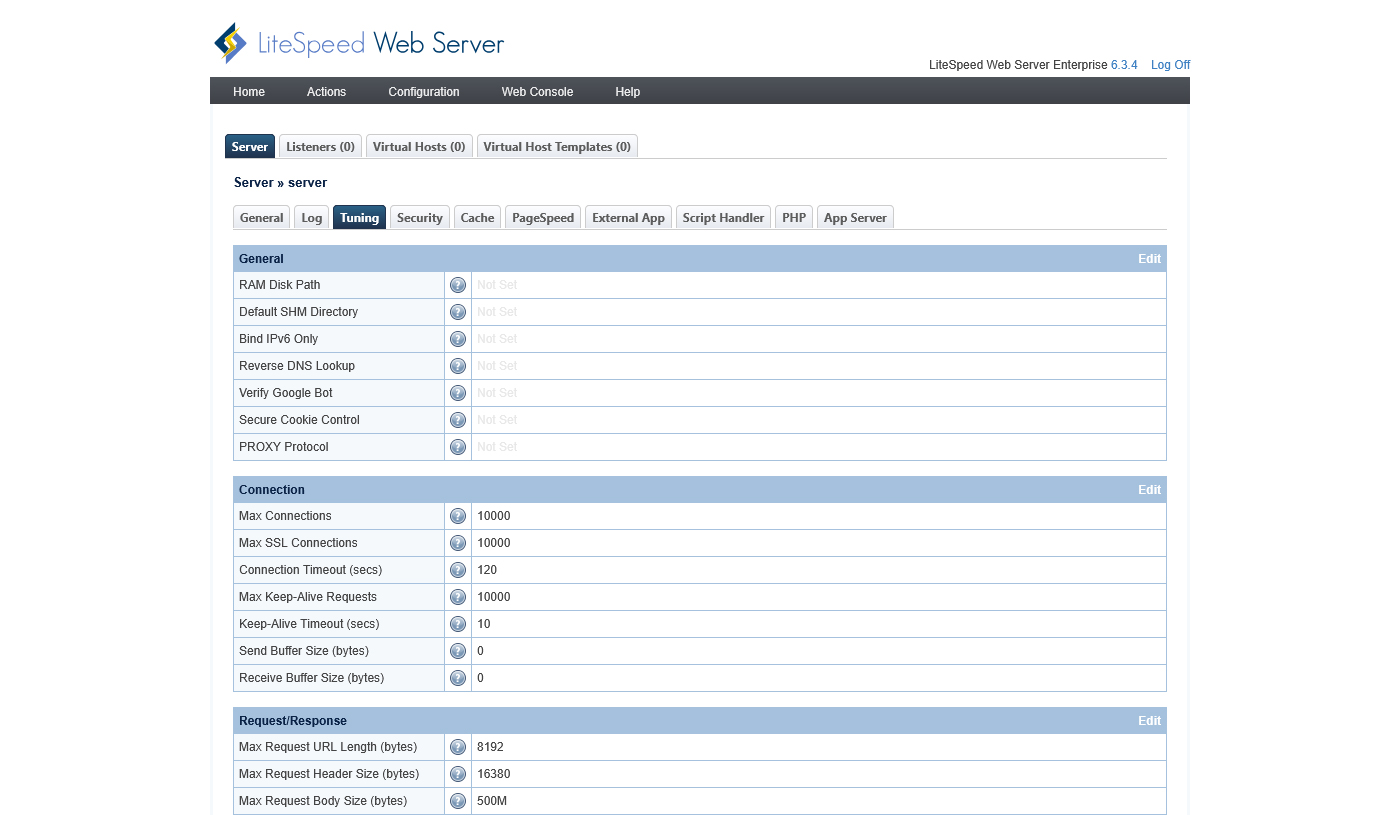The height and width of the screenshot is (815, 1400).
Task: Click the help icon for RAM Disk Path
Action: pyautogui.click(x=458, y=285)
